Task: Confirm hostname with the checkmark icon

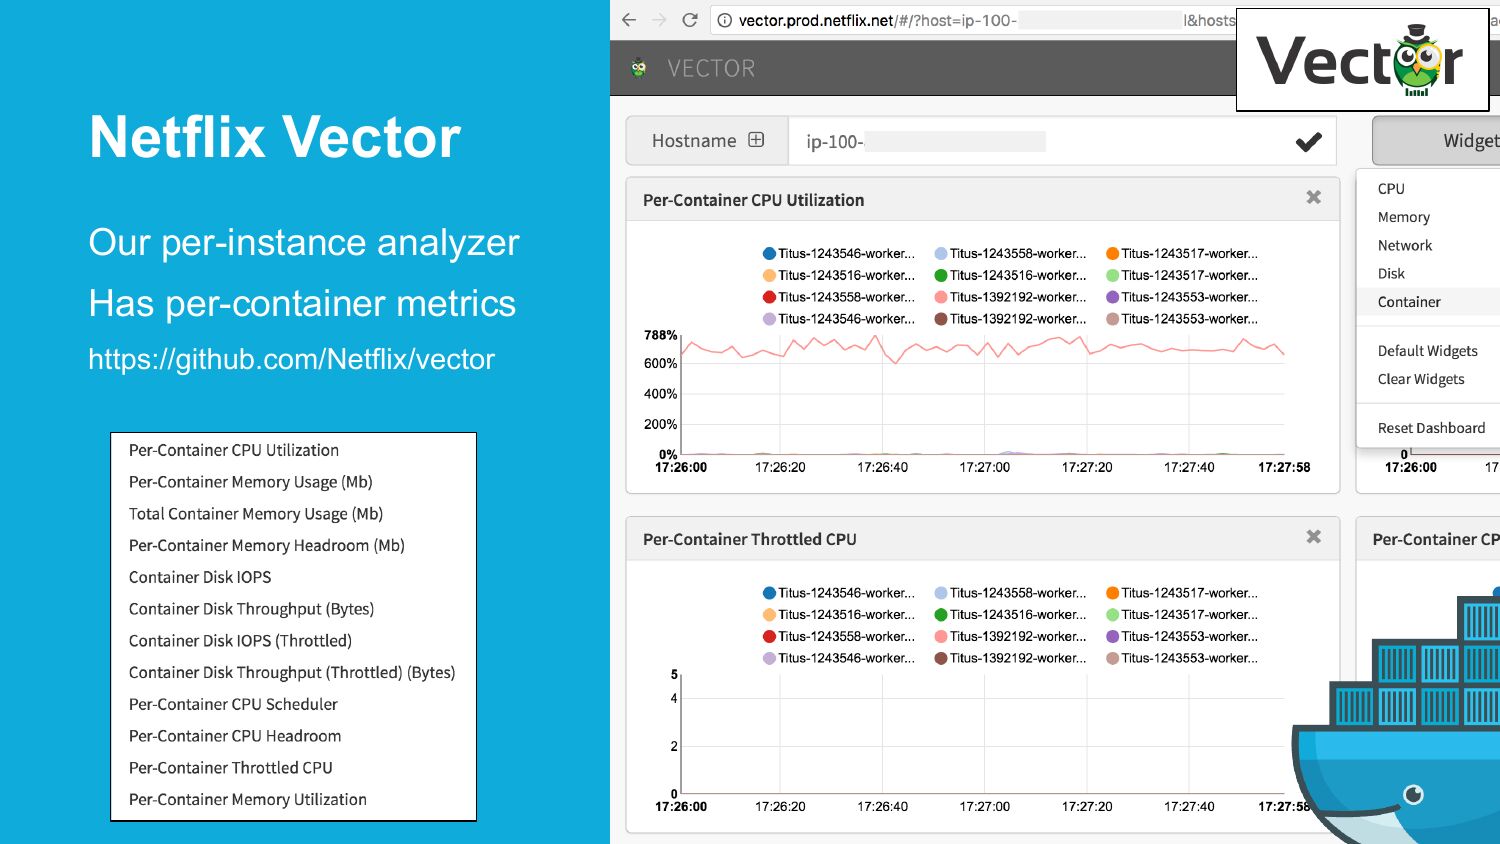Action: pos(1308,142)
